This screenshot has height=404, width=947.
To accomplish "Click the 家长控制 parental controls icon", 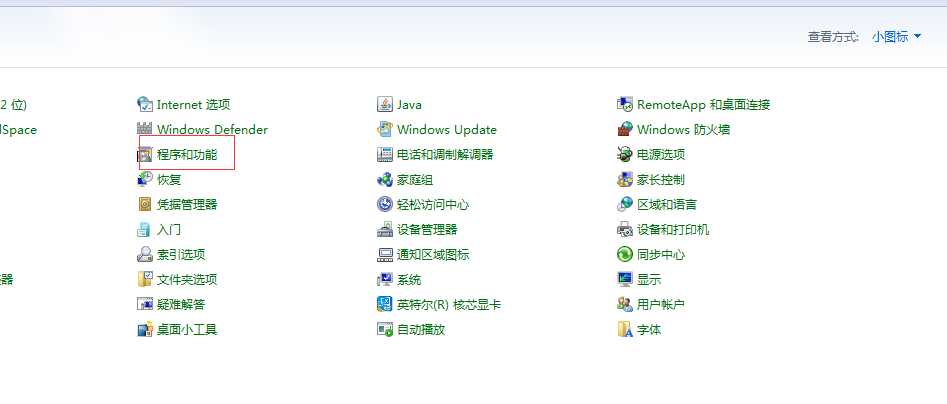I will click(624, 179).
